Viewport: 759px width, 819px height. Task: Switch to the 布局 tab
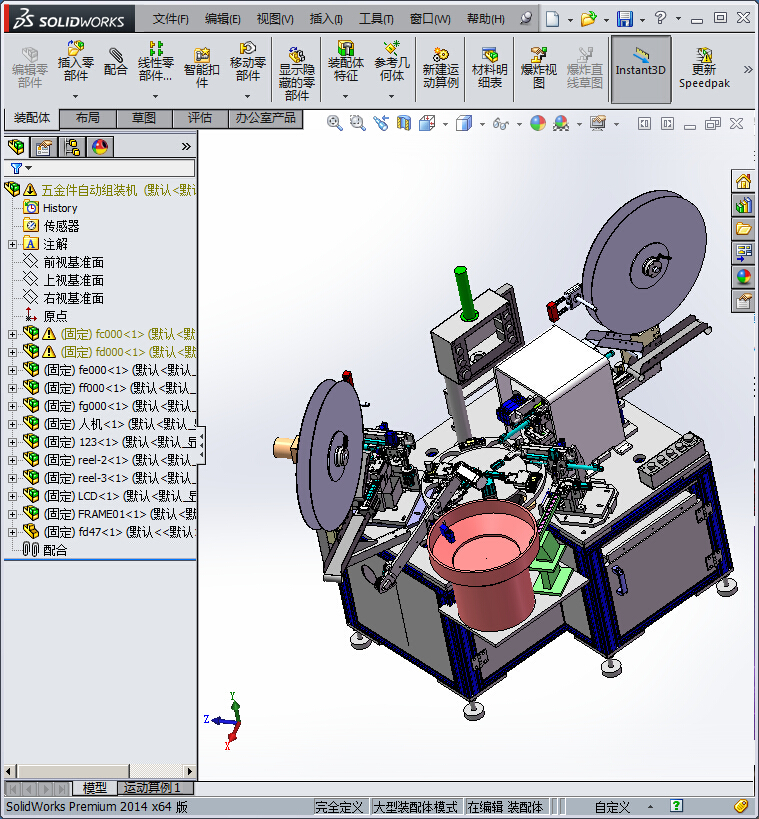[87, 118]
